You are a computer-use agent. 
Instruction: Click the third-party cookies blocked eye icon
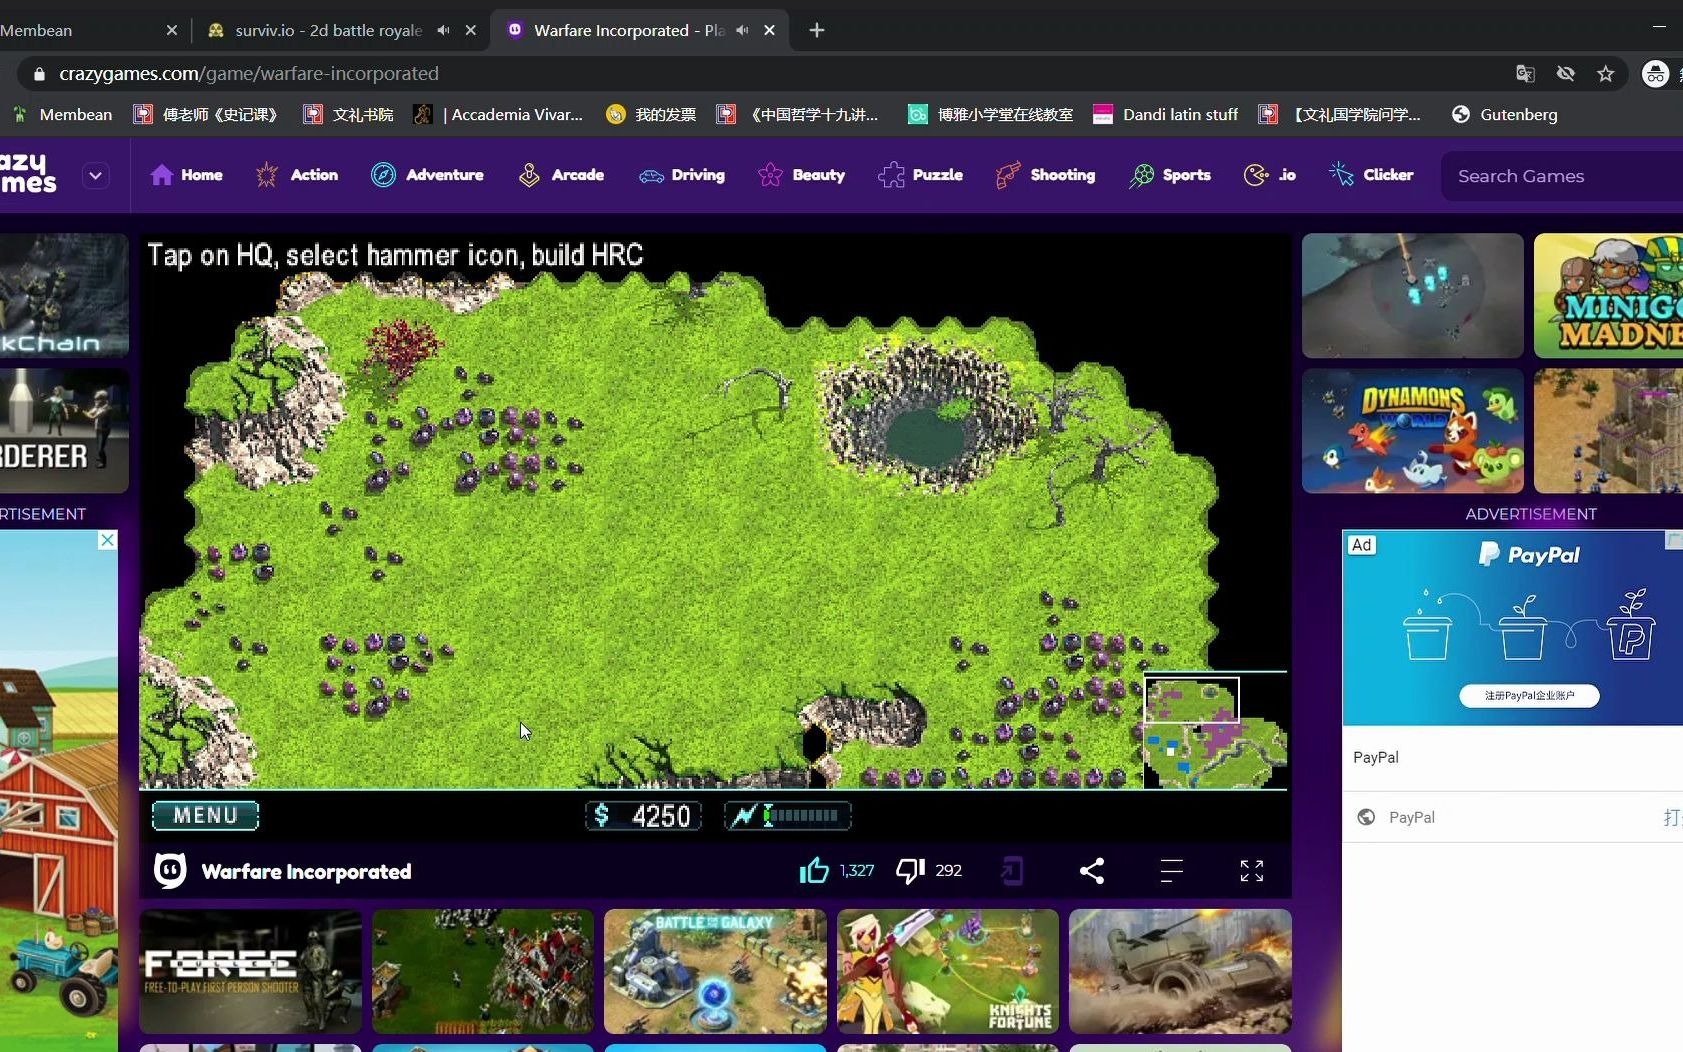click(1566, 73)
